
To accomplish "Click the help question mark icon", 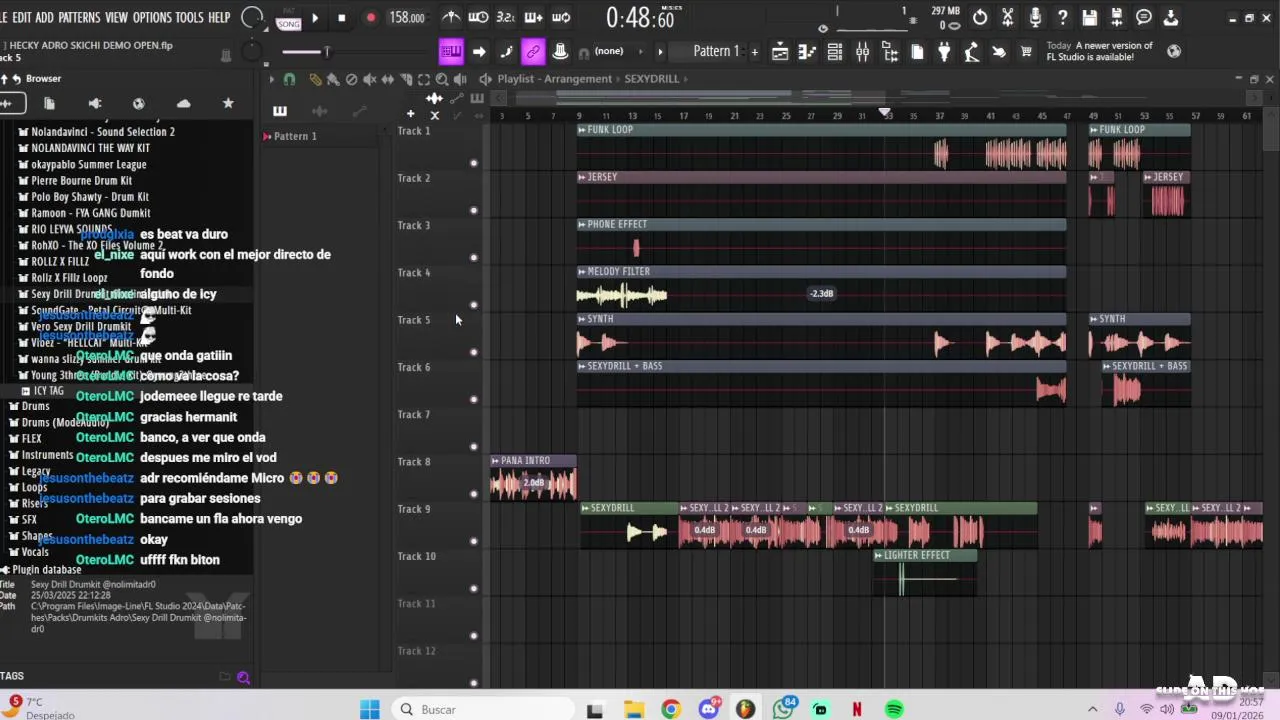I will (x=1062, y=18).
